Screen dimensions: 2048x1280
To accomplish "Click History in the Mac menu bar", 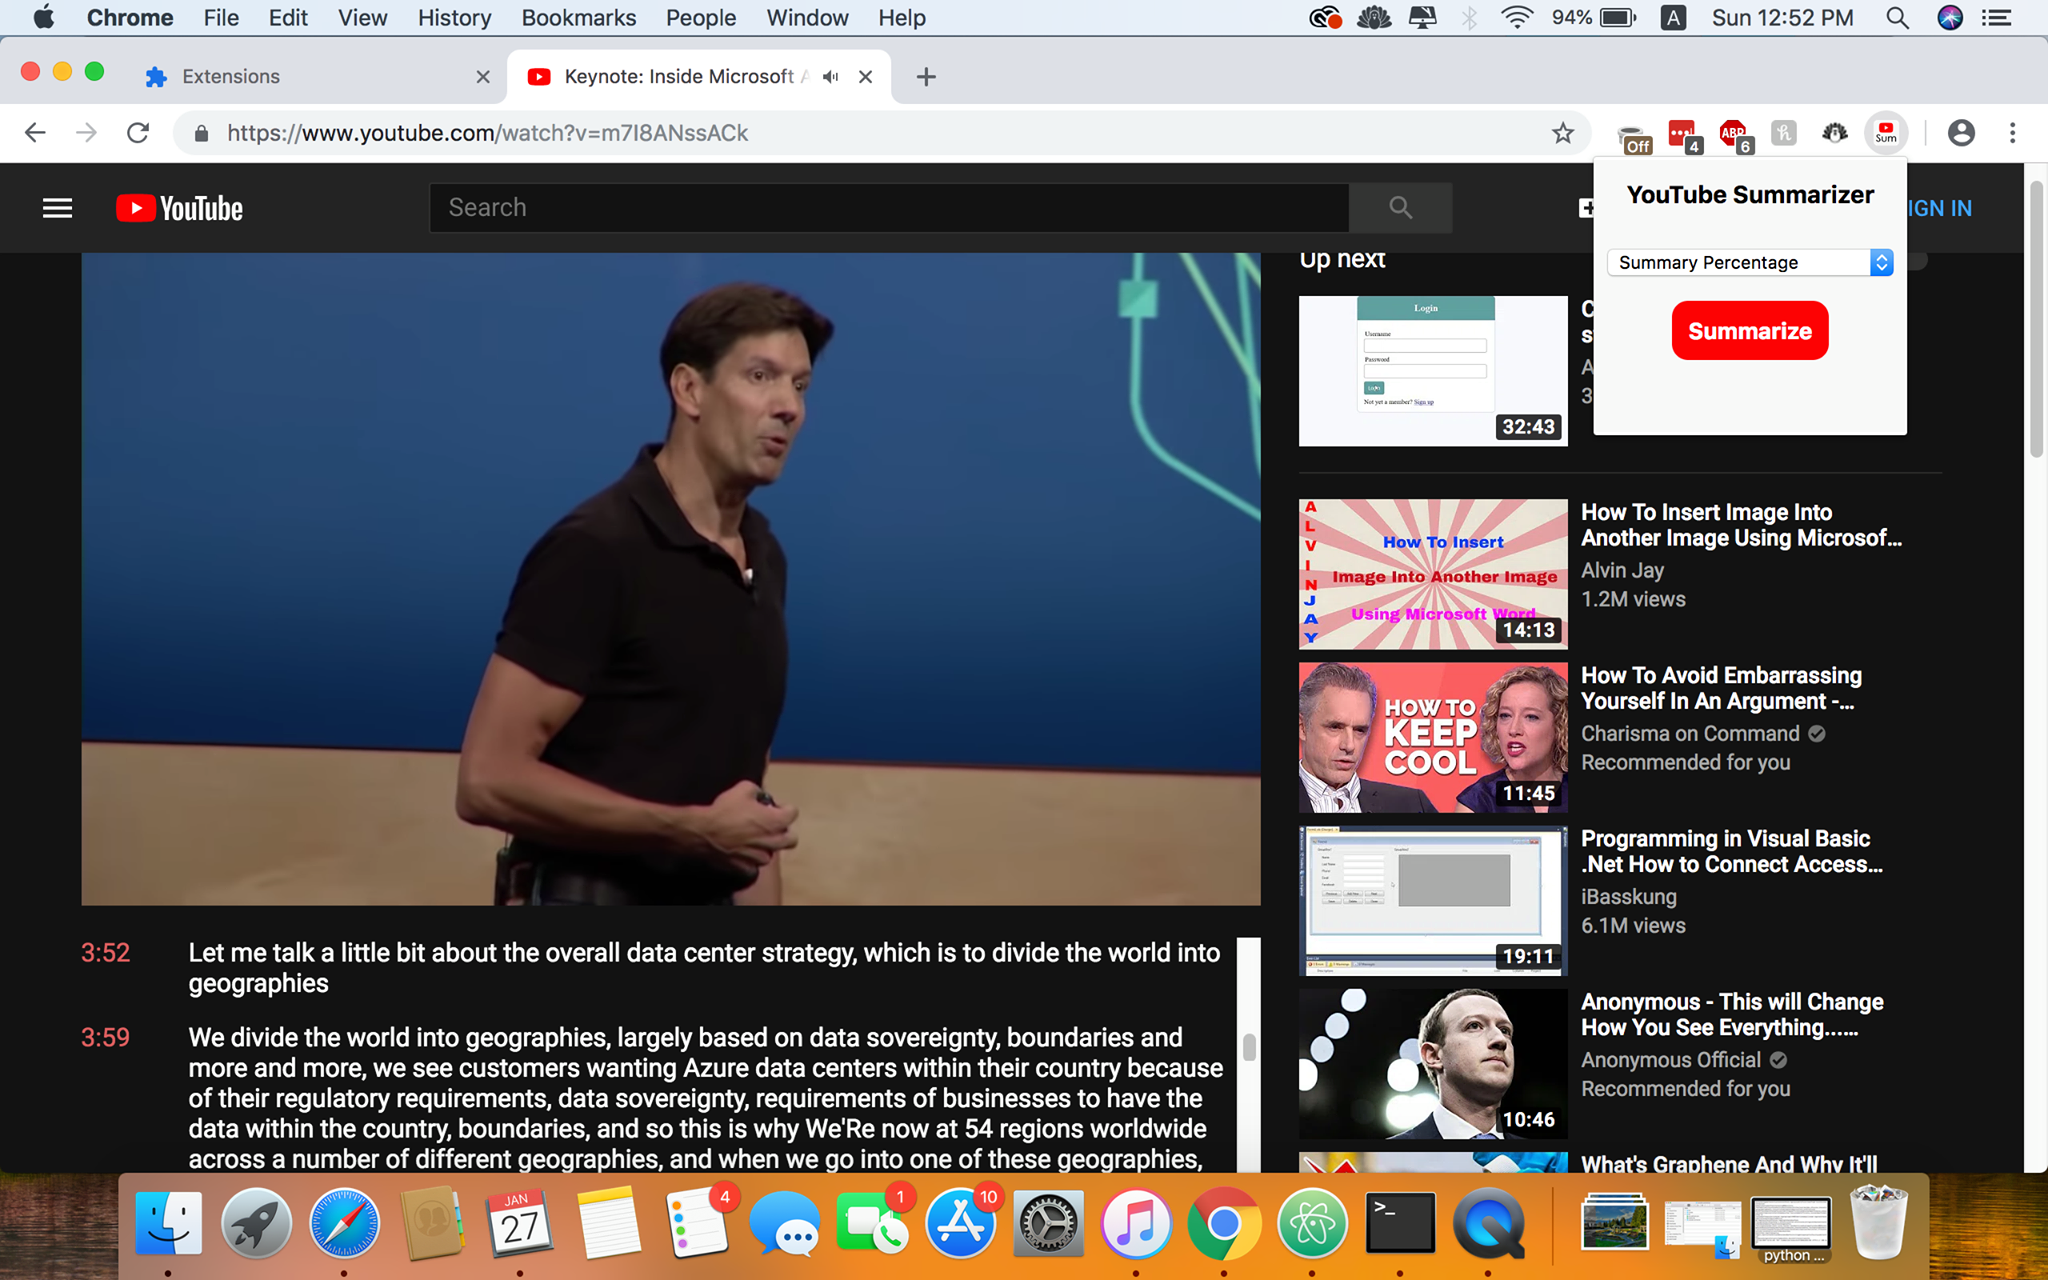I will (456, 18).
